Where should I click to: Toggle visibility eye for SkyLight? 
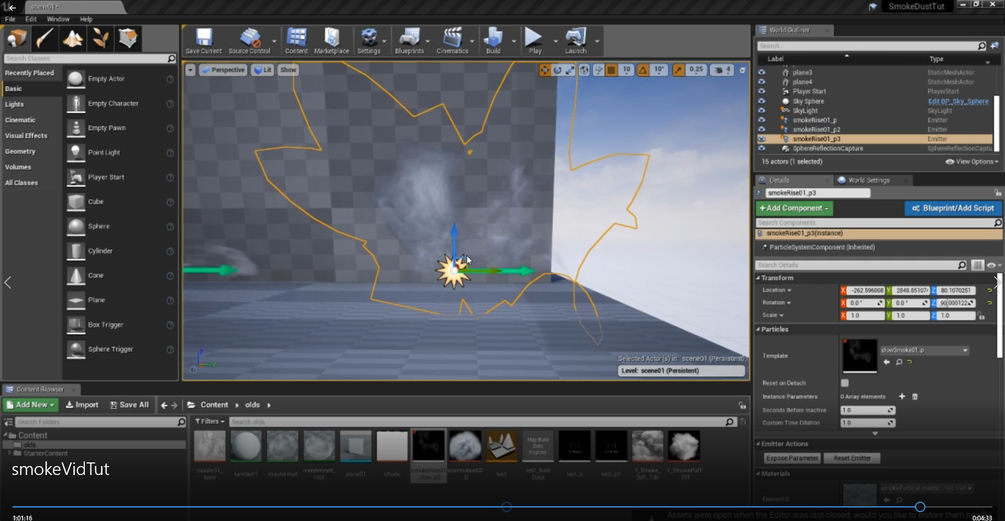point(761,110)
